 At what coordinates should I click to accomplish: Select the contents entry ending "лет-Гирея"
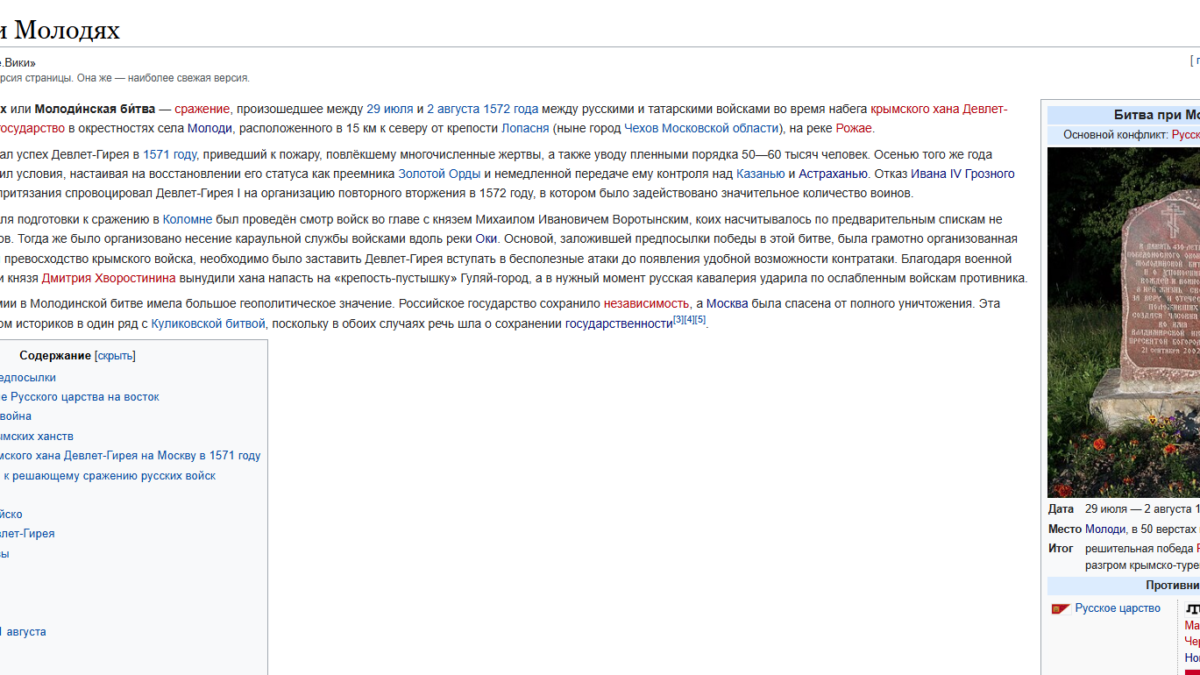27,533
